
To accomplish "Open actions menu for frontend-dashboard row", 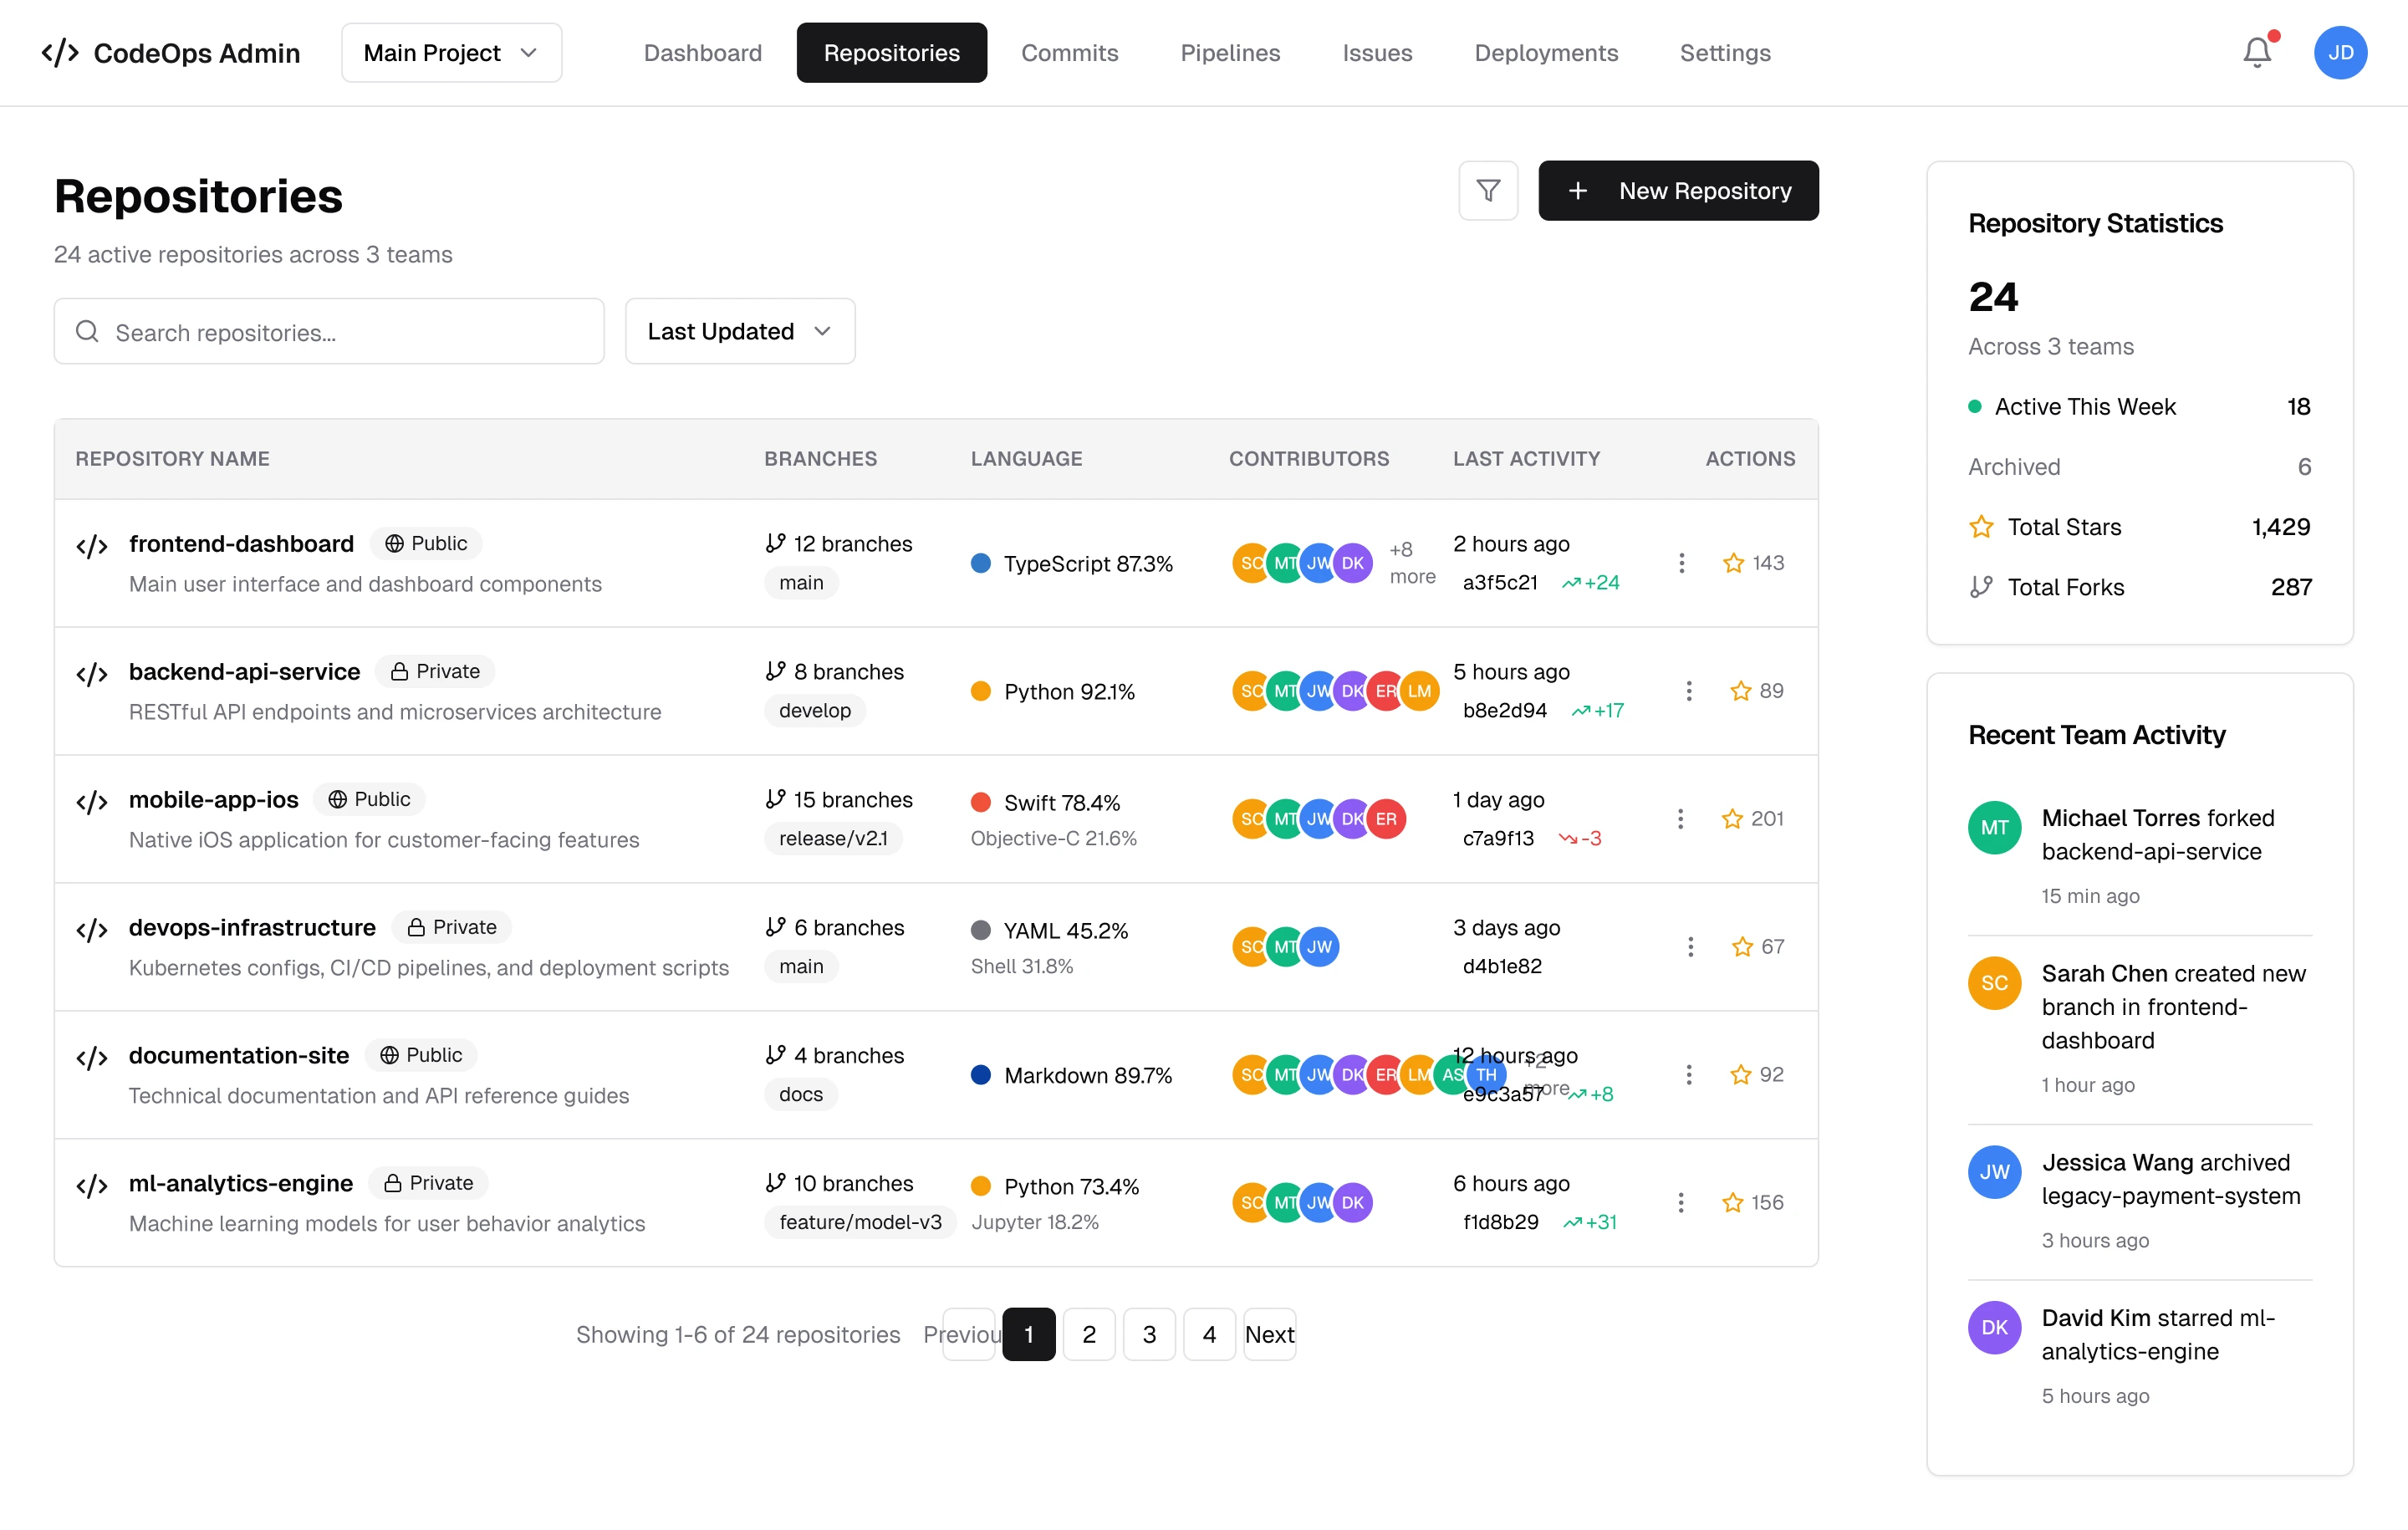I will [1681, 563].
